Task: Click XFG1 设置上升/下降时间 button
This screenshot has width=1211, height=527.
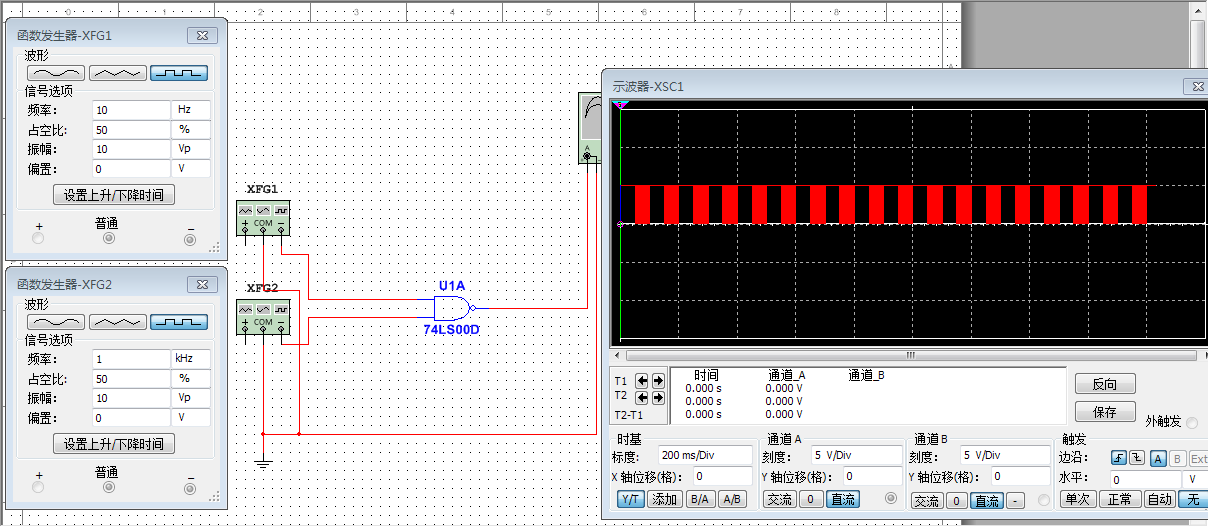Action: (x=113, y=195)
